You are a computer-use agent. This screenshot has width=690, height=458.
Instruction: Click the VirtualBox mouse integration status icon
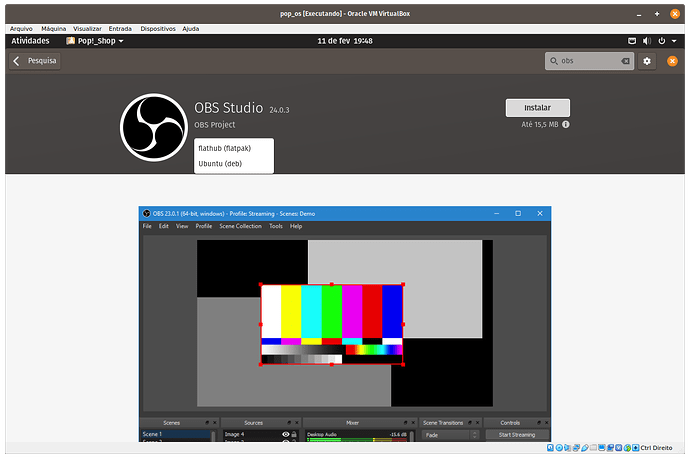pyautogui.click(x=627, y=447)
